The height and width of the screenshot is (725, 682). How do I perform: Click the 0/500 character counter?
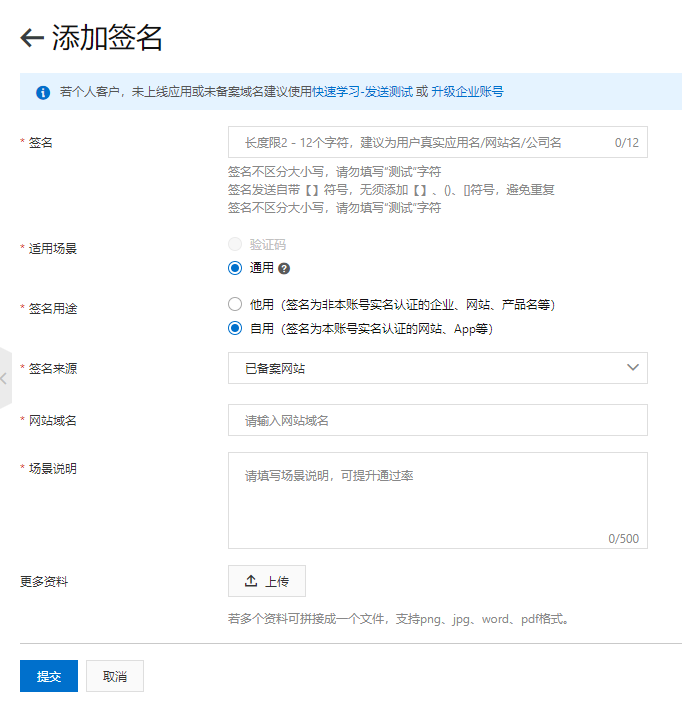(623, 539)
